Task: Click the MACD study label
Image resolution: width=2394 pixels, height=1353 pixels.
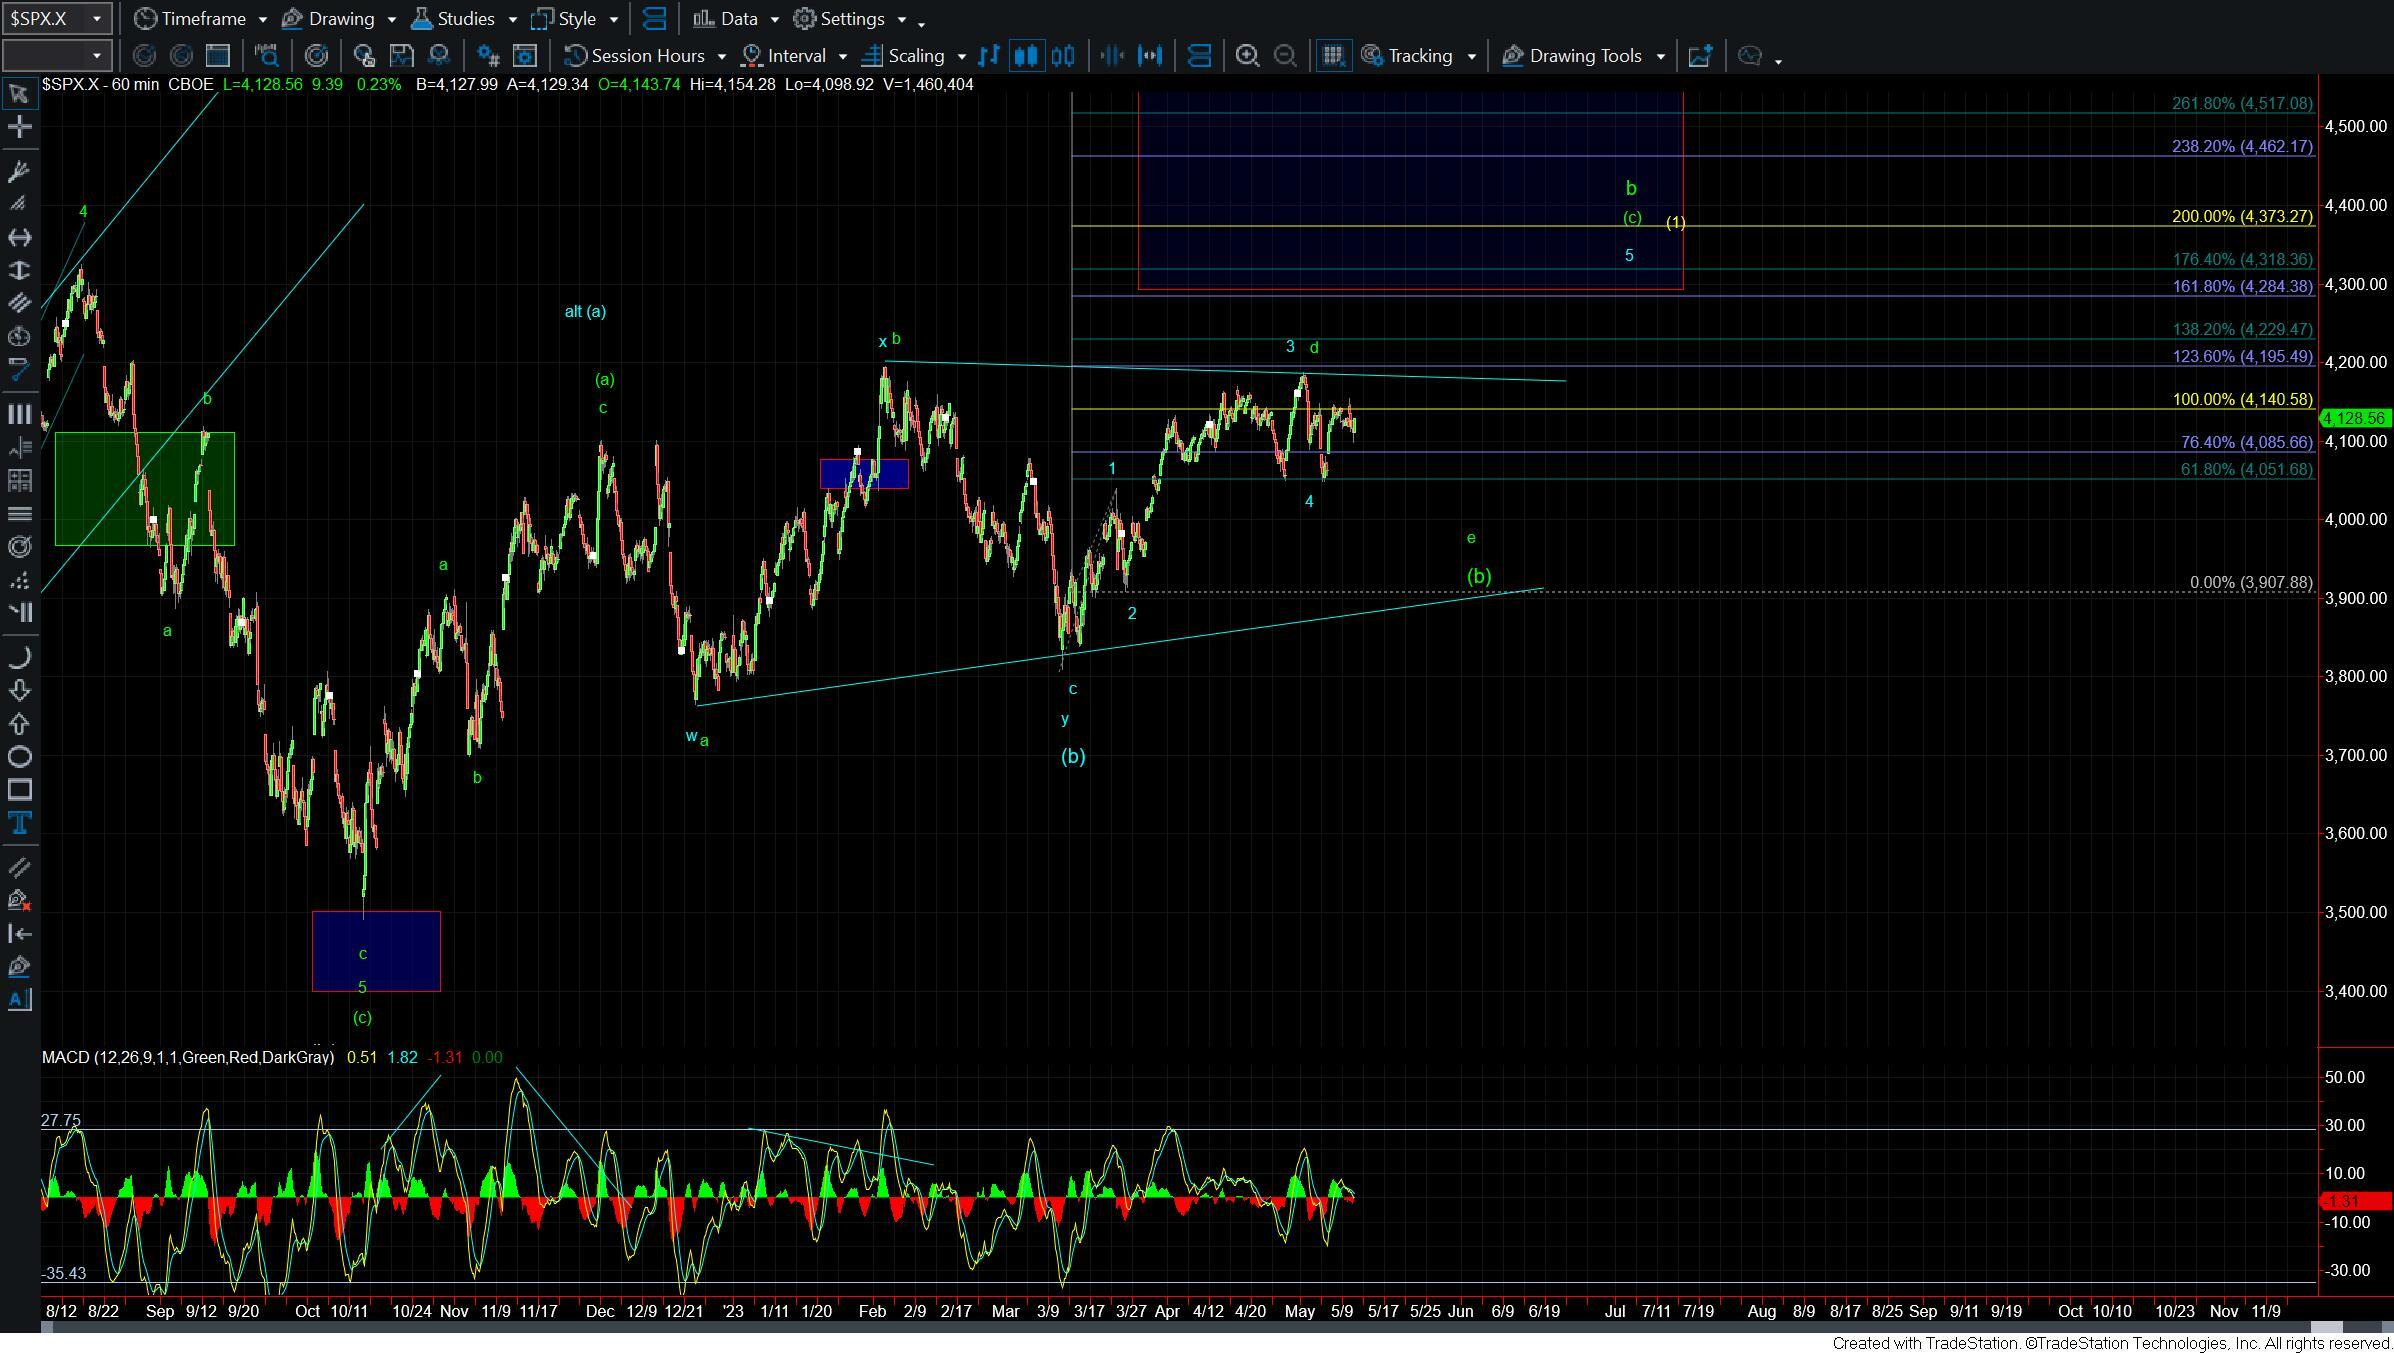Action: coord(188,1057)
